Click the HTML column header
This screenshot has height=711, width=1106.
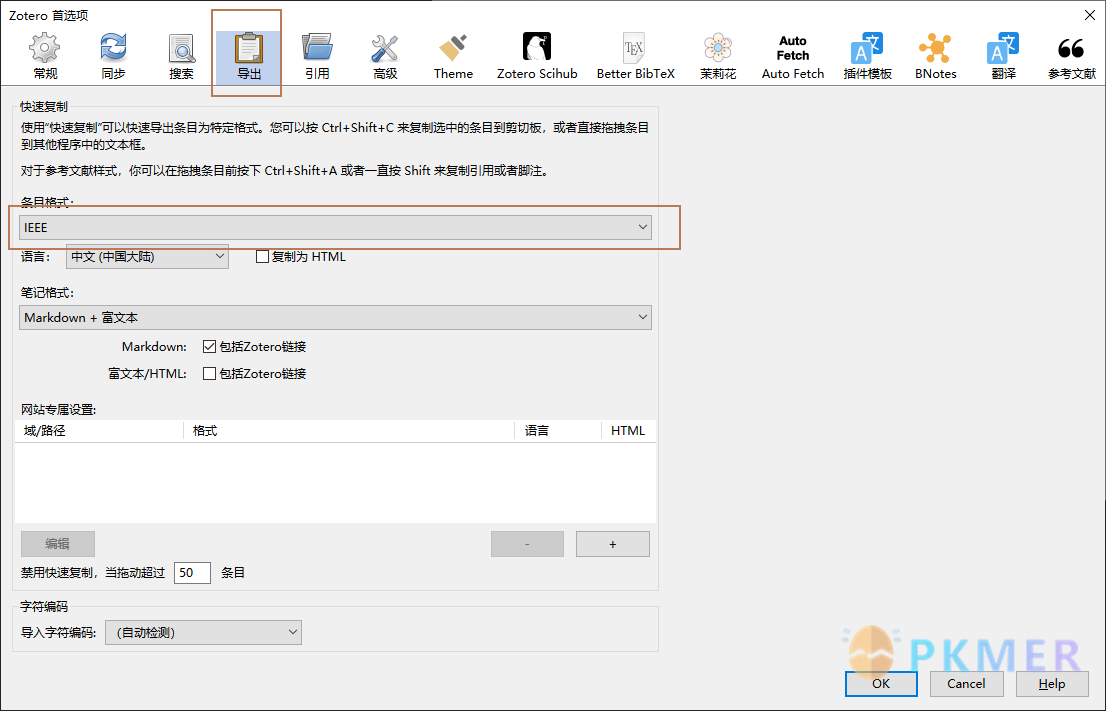coord(628,430)
